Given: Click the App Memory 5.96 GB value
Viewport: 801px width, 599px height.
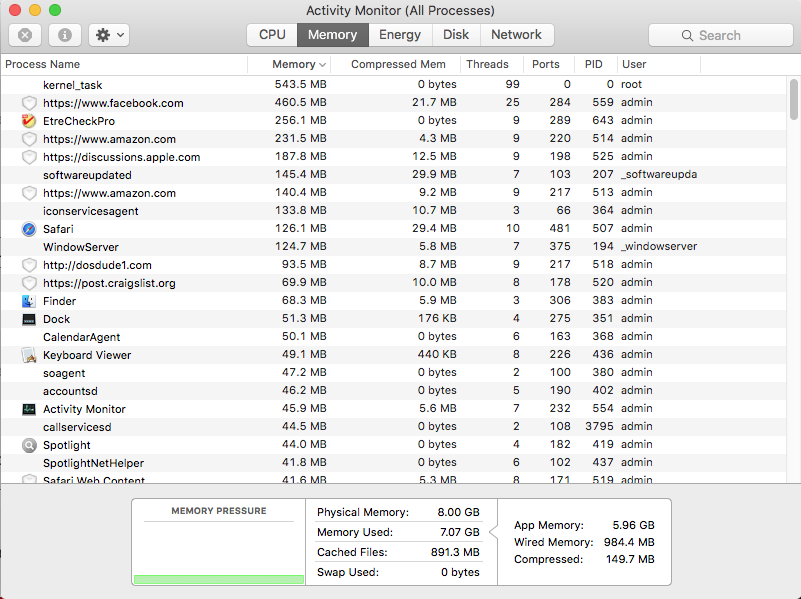Looking at the screenshot, I should tap(633, 525).
